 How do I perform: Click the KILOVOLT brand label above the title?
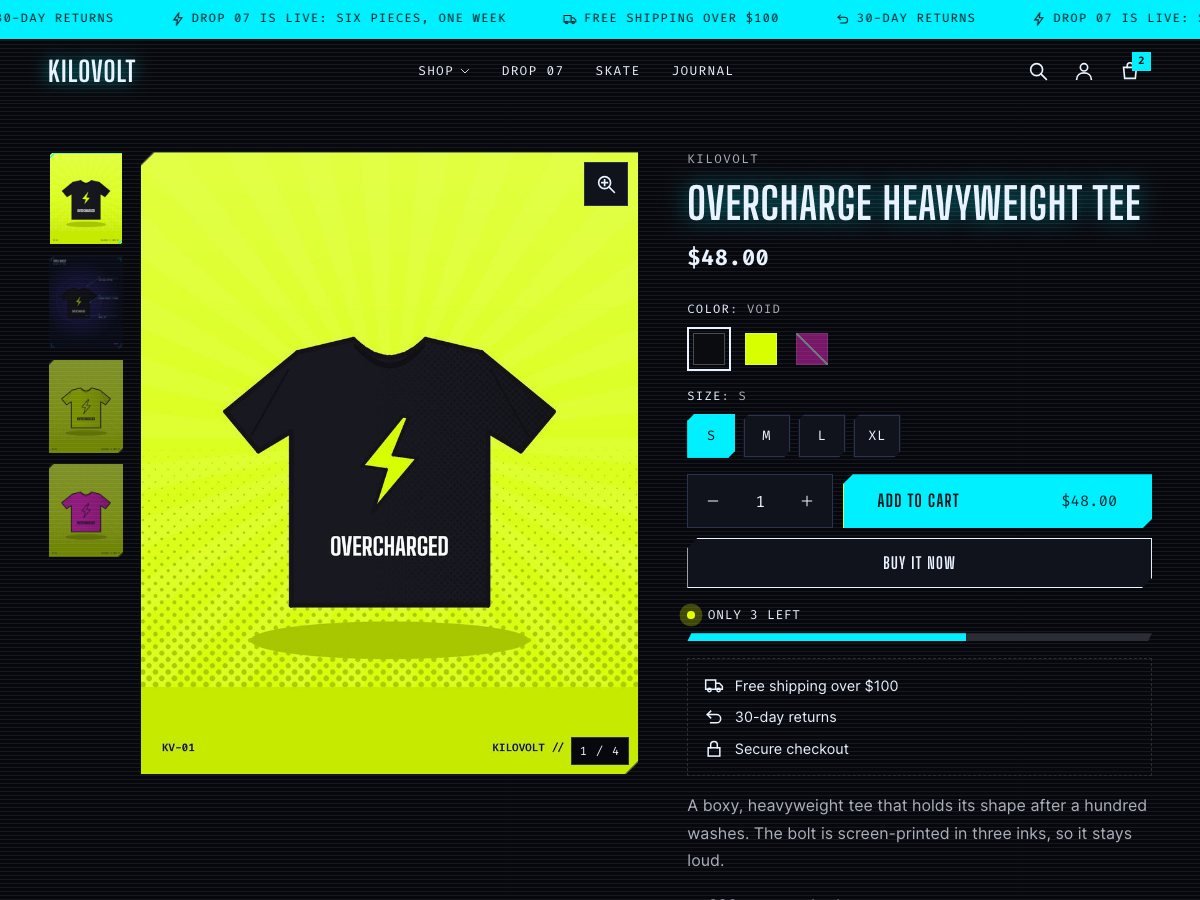click(x=723, y=159)
